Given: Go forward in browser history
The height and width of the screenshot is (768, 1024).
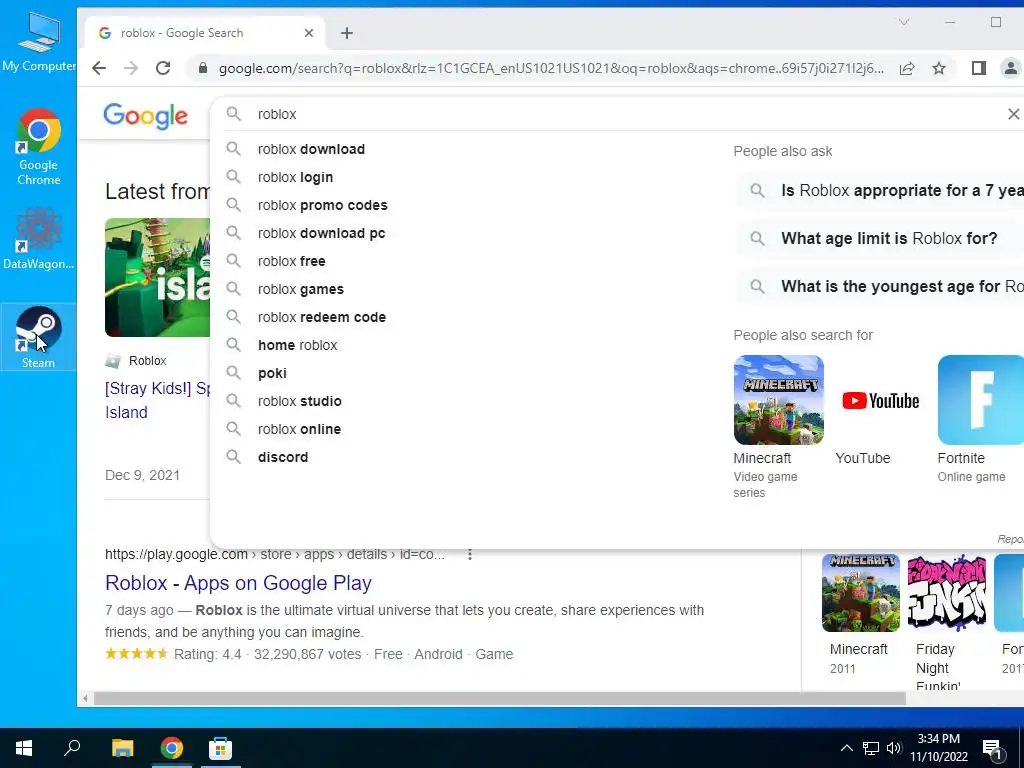Looking at the screenshot, I should tap(131, 68).
